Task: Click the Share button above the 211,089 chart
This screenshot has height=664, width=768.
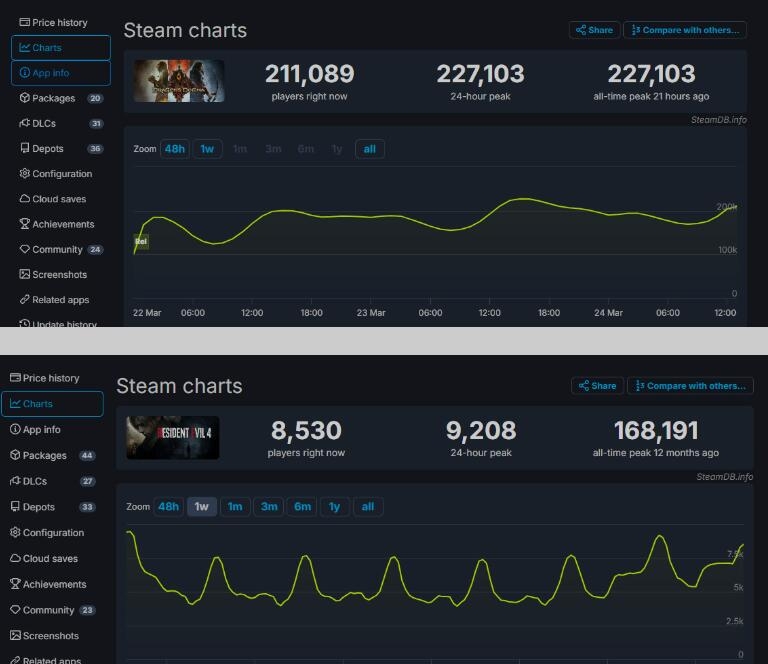Action: click(595, 30)
